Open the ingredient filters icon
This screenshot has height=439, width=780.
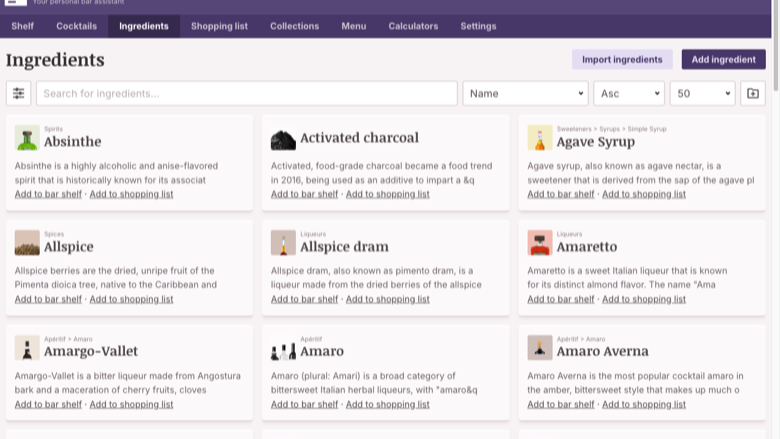tap(18, 93)
